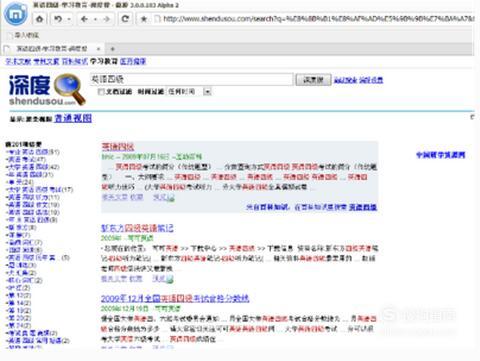Image resolution: width=480 pixels, height=361 pixels.
Task: Reload the page with the refresh icon
Action: [125, 19]
